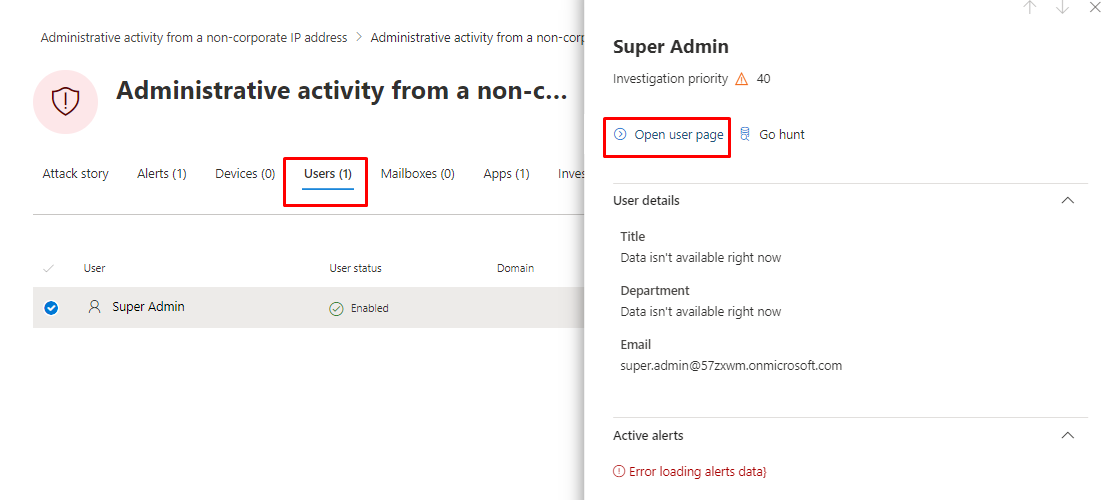Image resolution: width=1113 pixels, height=500 pixels.
Task: Click Open user page link
Action: 678,134
